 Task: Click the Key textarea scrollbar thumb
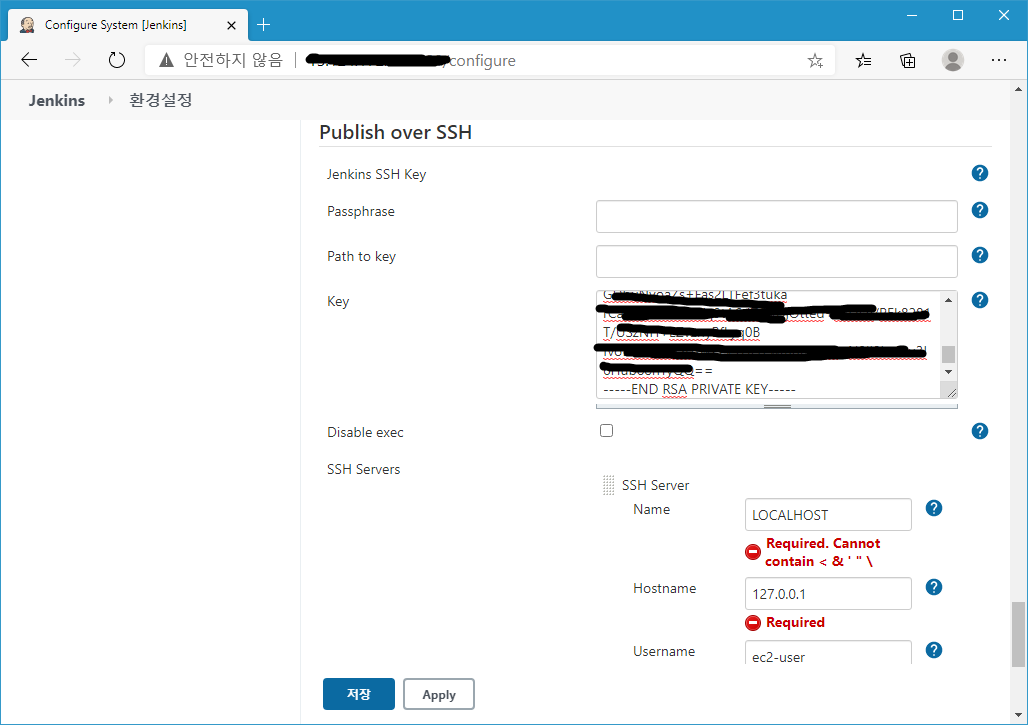(x=948, y=354)
